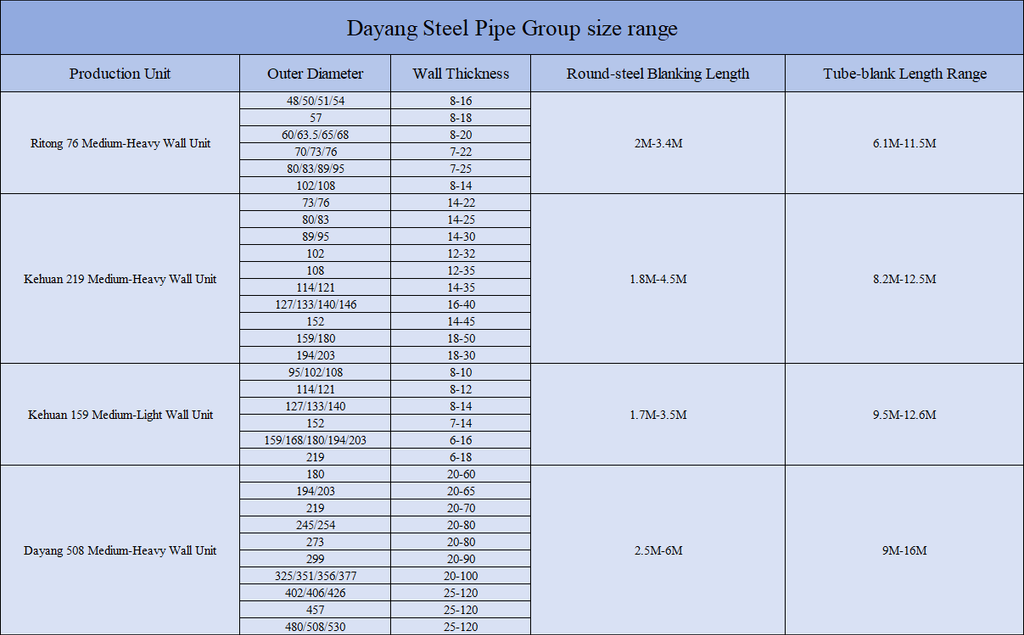The image size is (1024, 635).
Task: Select wall thickness value '20-60'
Action: coord(461,474)
